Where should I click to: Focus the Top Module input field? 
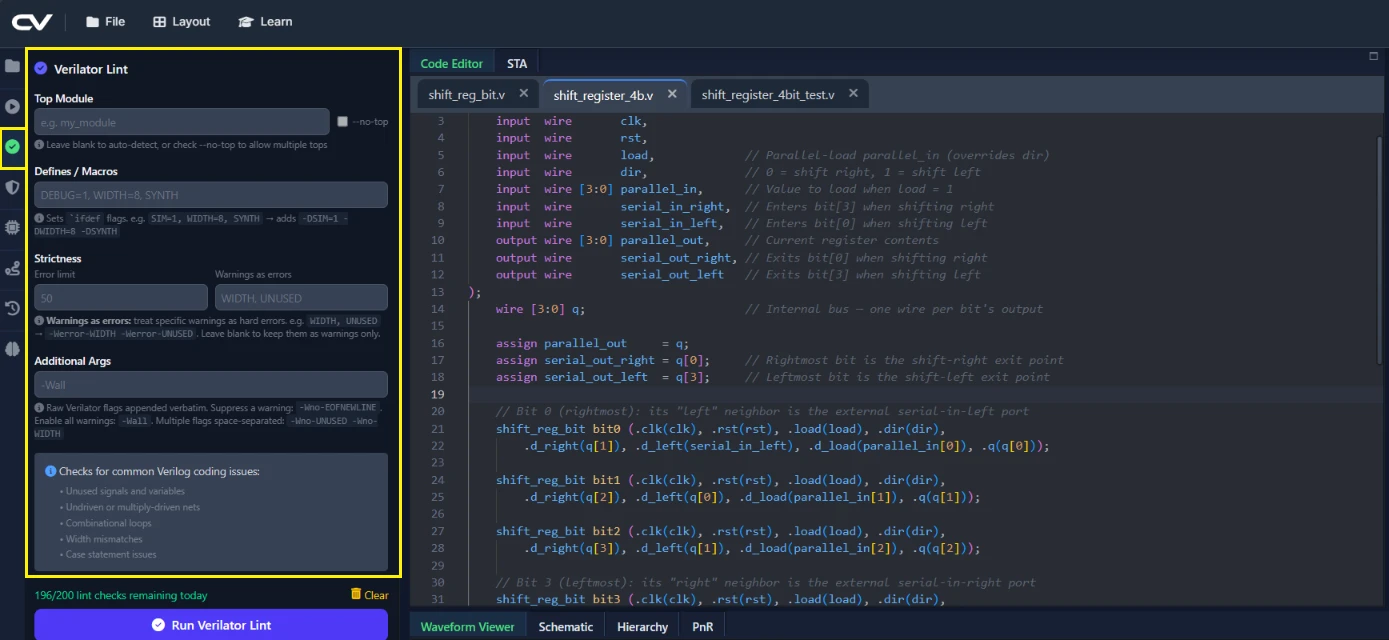[x=182, y=122]
